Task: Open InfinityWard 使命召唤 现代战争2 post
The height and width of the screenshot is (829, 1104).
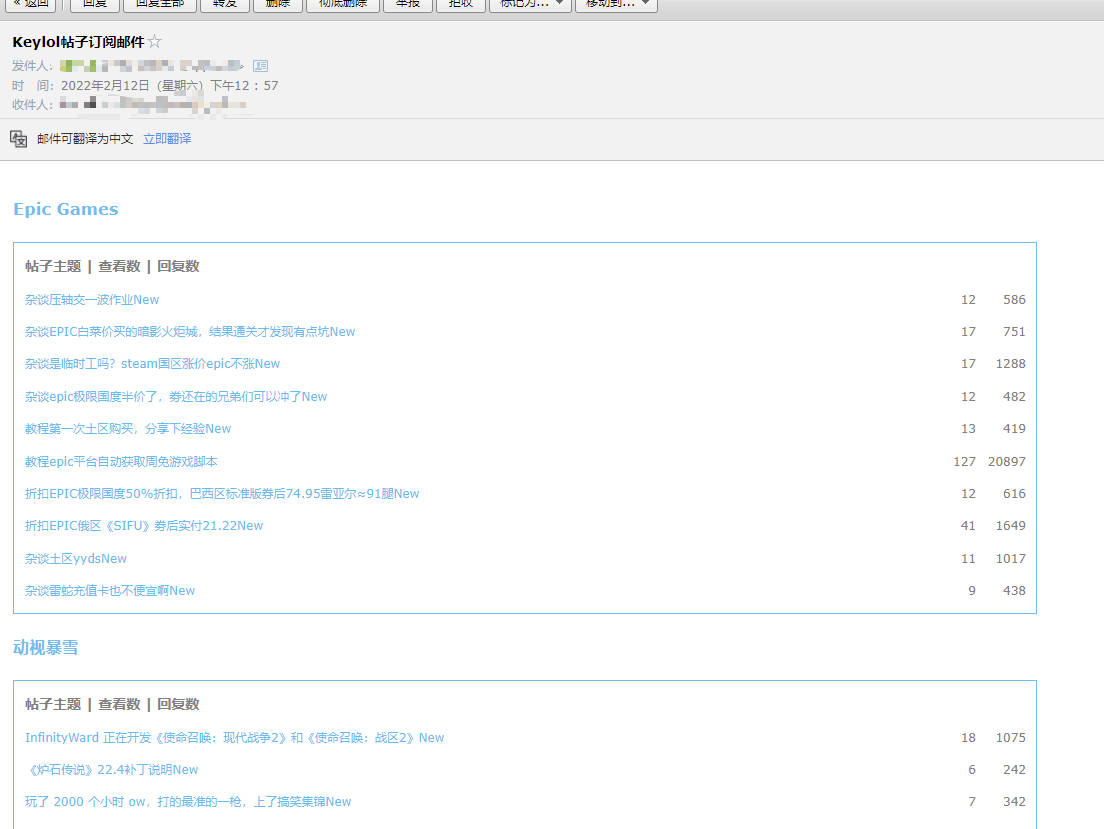Action: coord(234,737)
